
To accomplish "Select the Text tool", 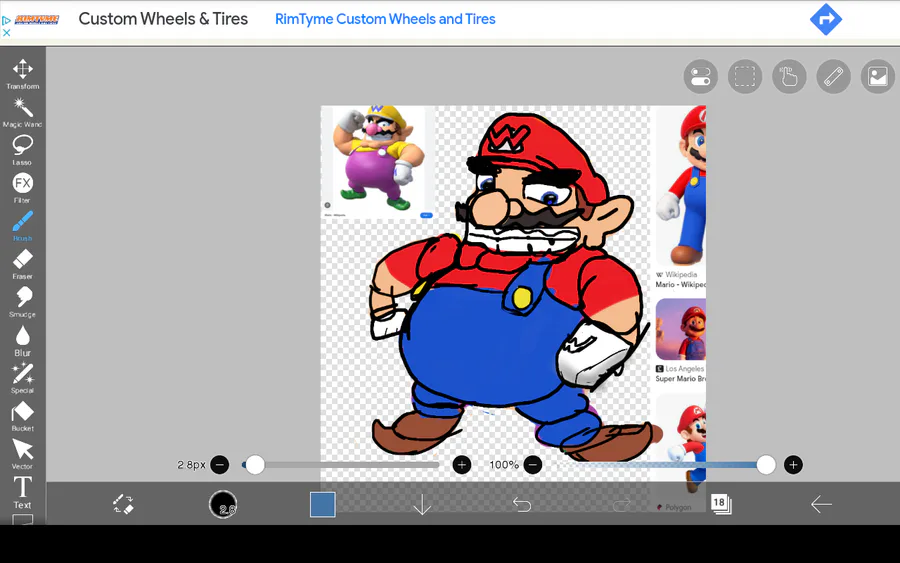I will pyautogui.click(x=22, y=492).
